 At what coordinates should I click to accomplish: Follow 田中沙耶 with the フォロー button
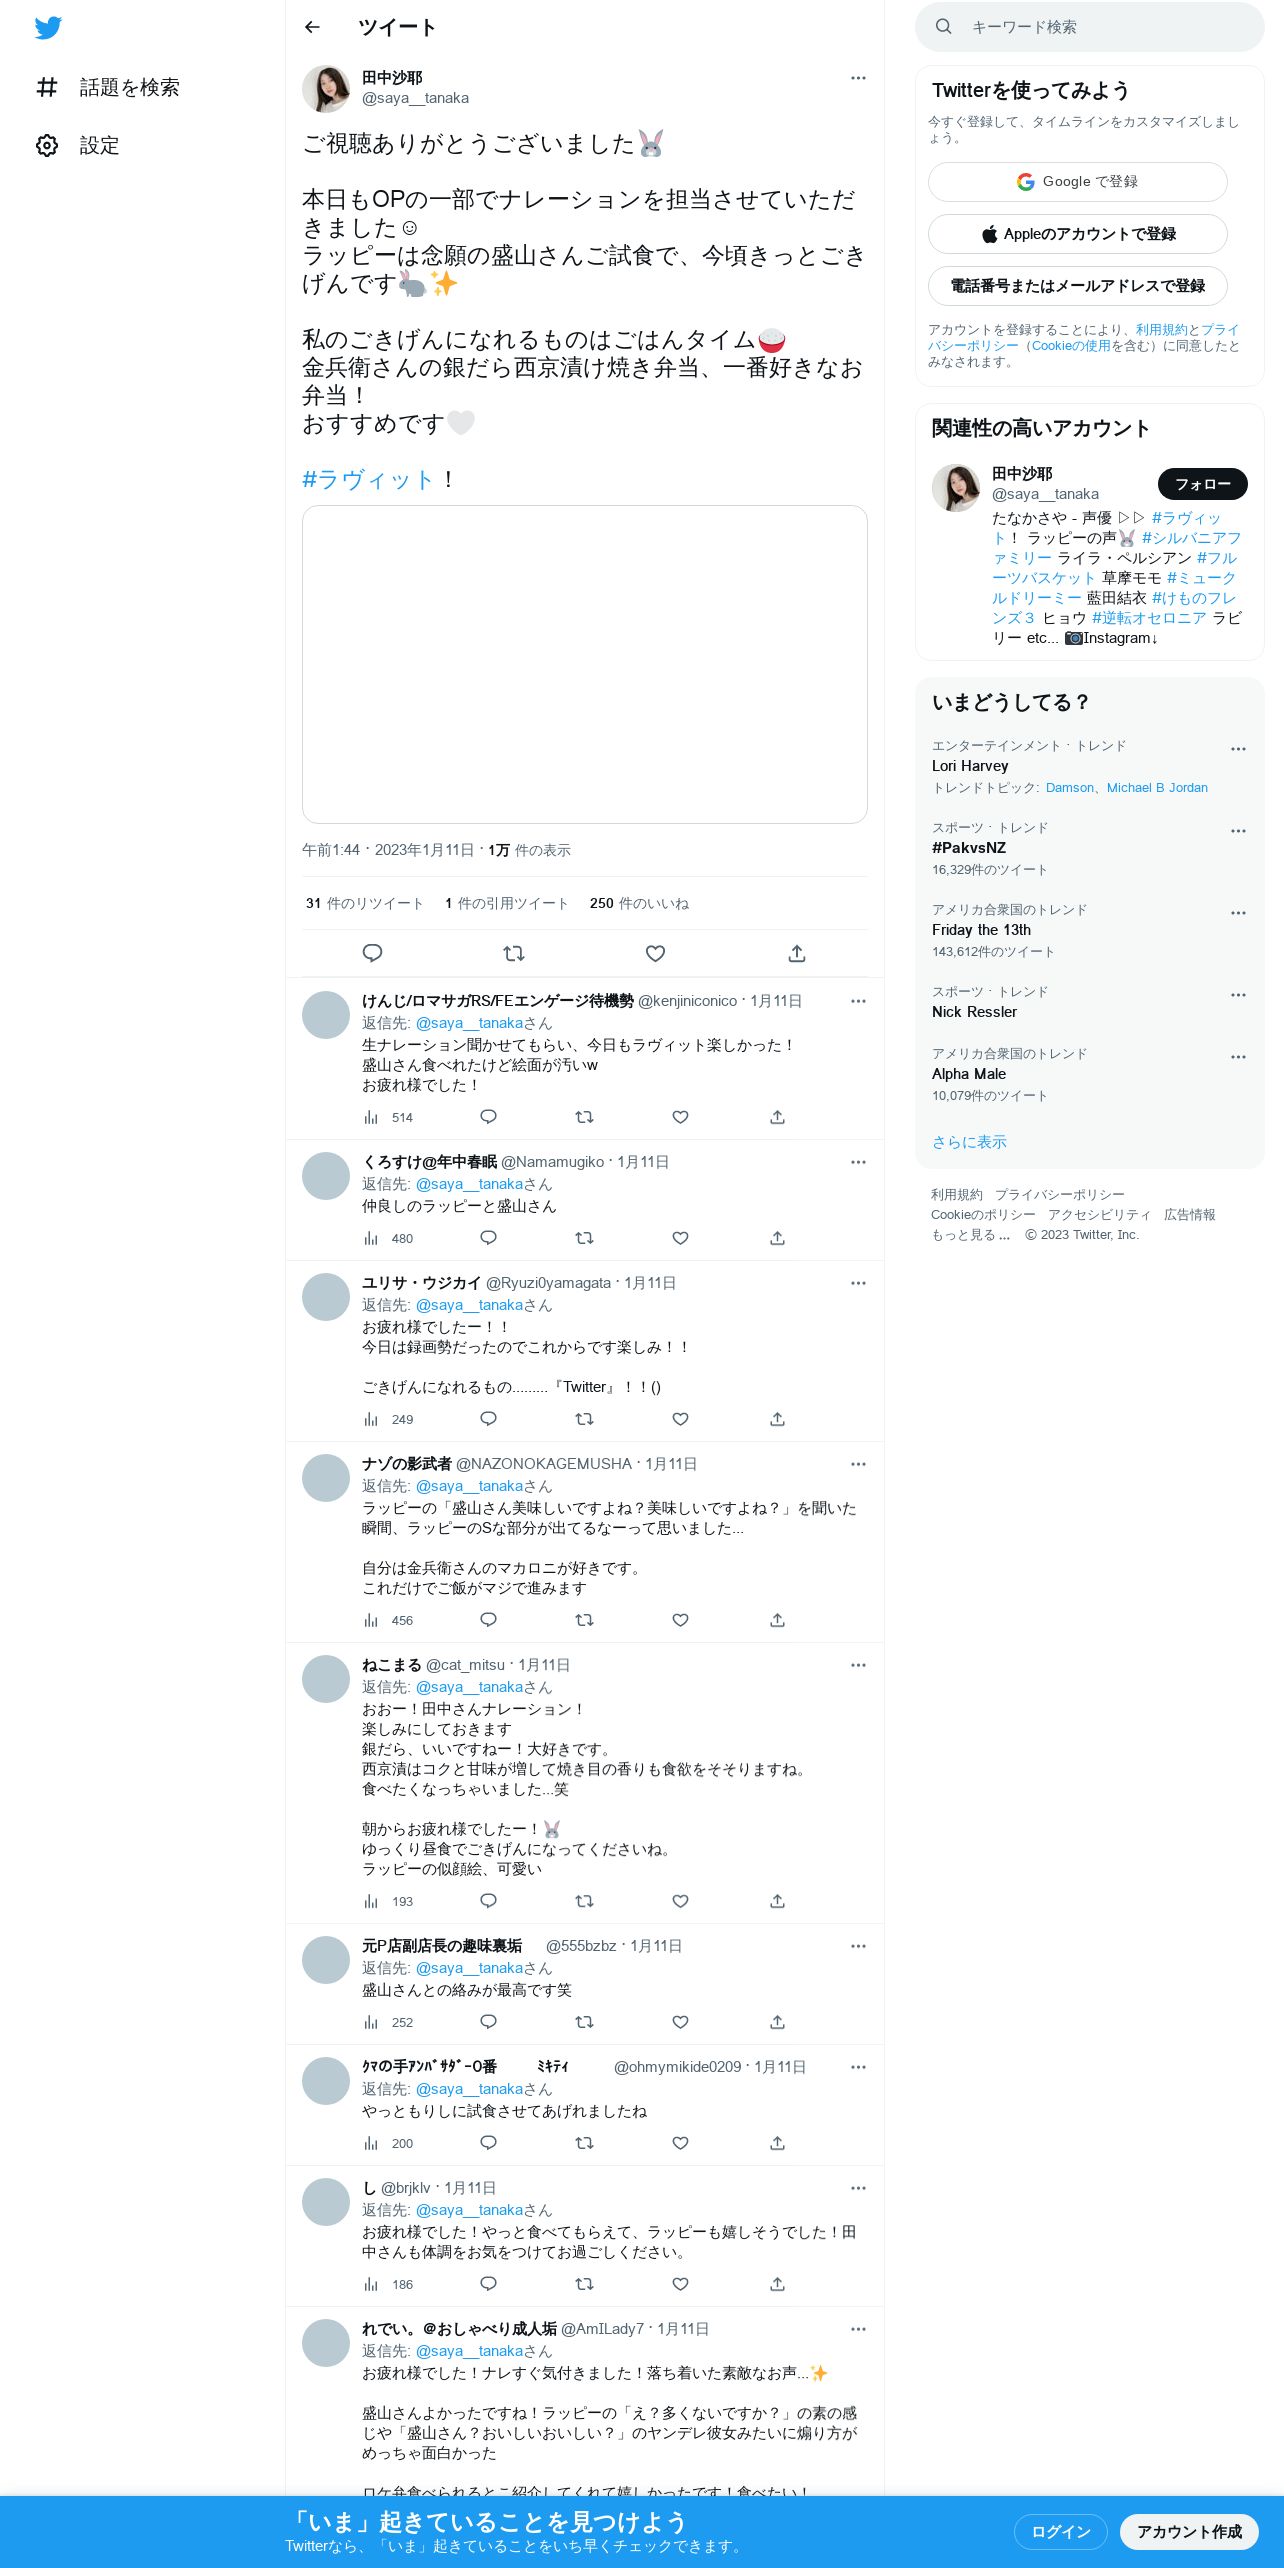tap(1203, 484)
